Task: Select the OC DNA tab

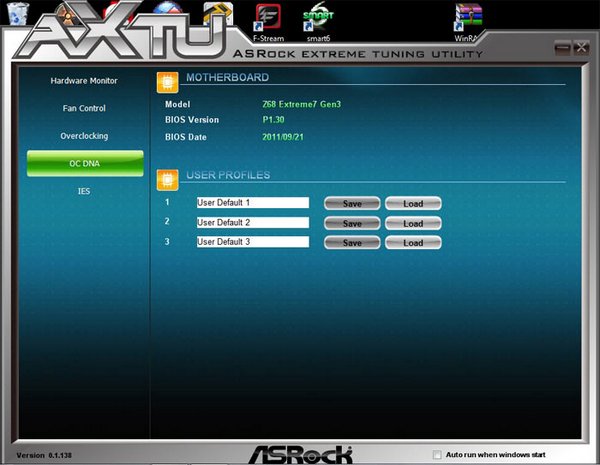Action: [x=85, y=163]
